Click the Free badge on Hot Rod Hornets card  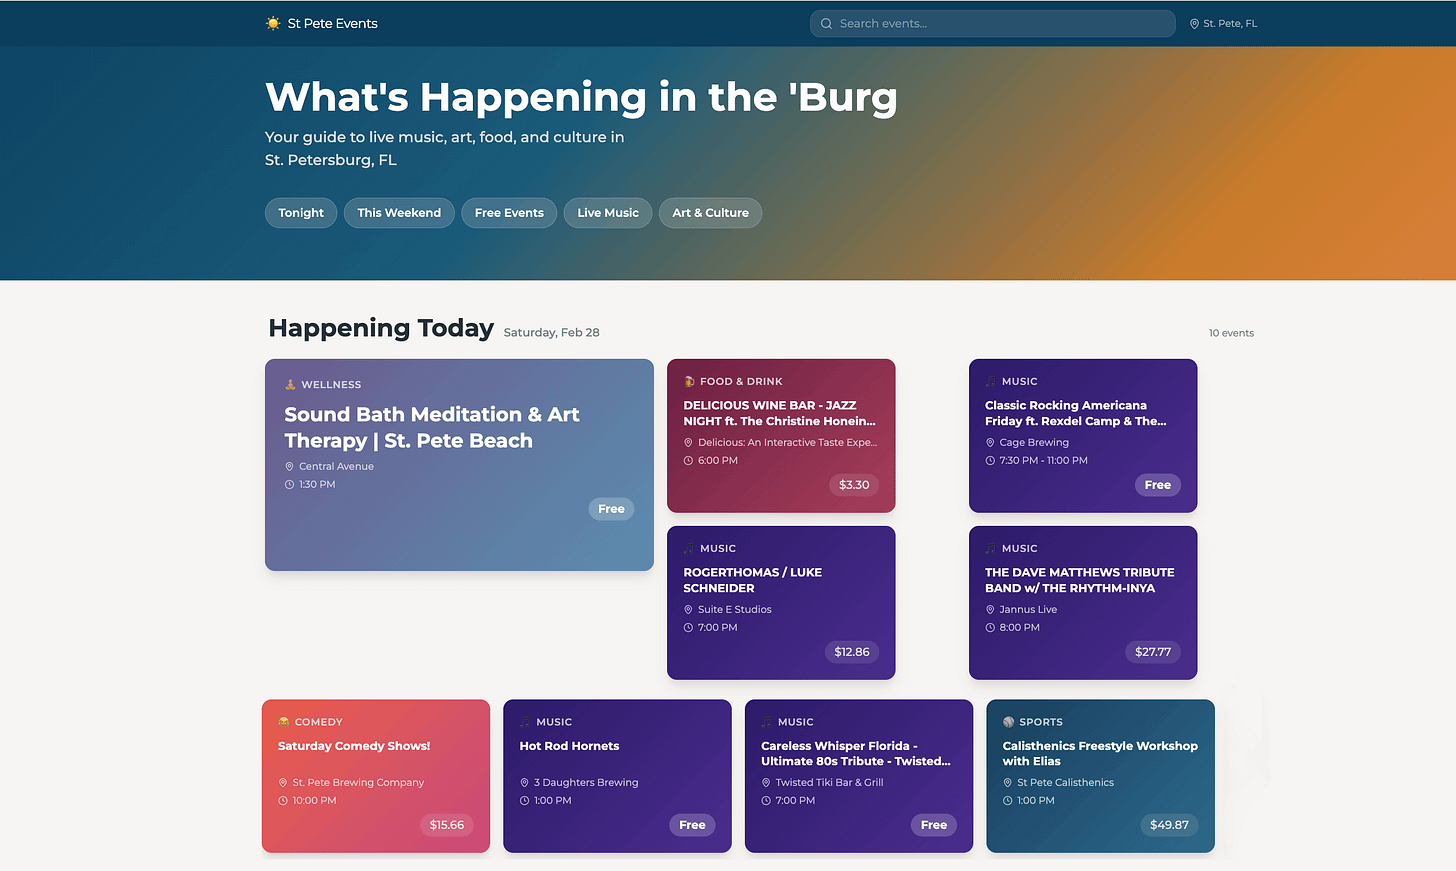tap(692, 825)
